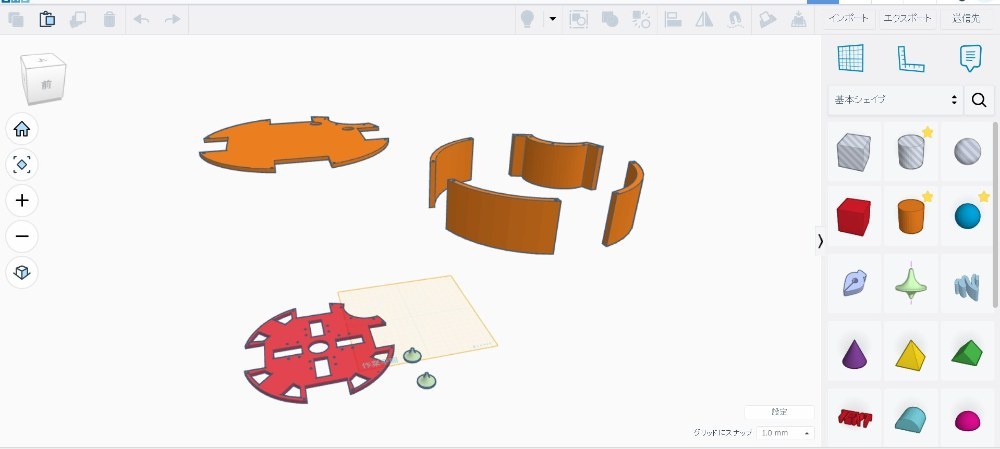Screen dimensions: 1000x449
Task: Click the Cruise magnet tool icon
Action: click(735, 19)
